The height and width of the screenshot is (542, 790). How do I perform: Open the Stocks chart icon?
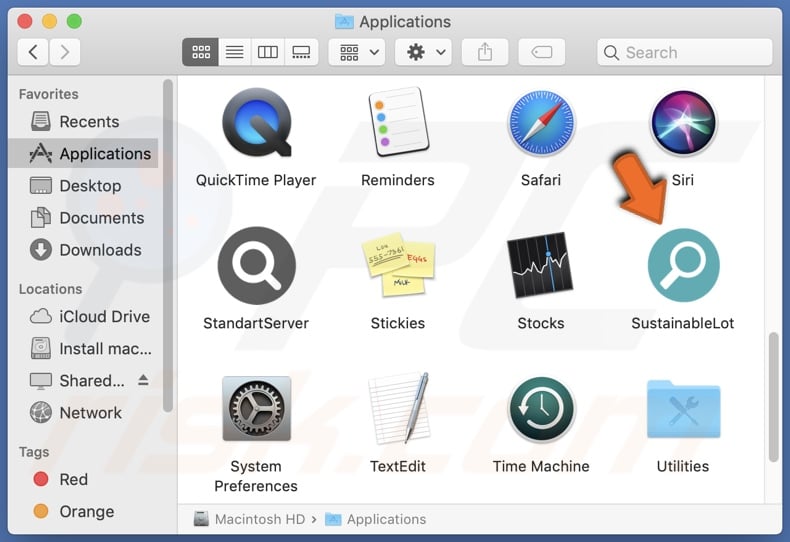pyautogui.click(x=540, y=265)
